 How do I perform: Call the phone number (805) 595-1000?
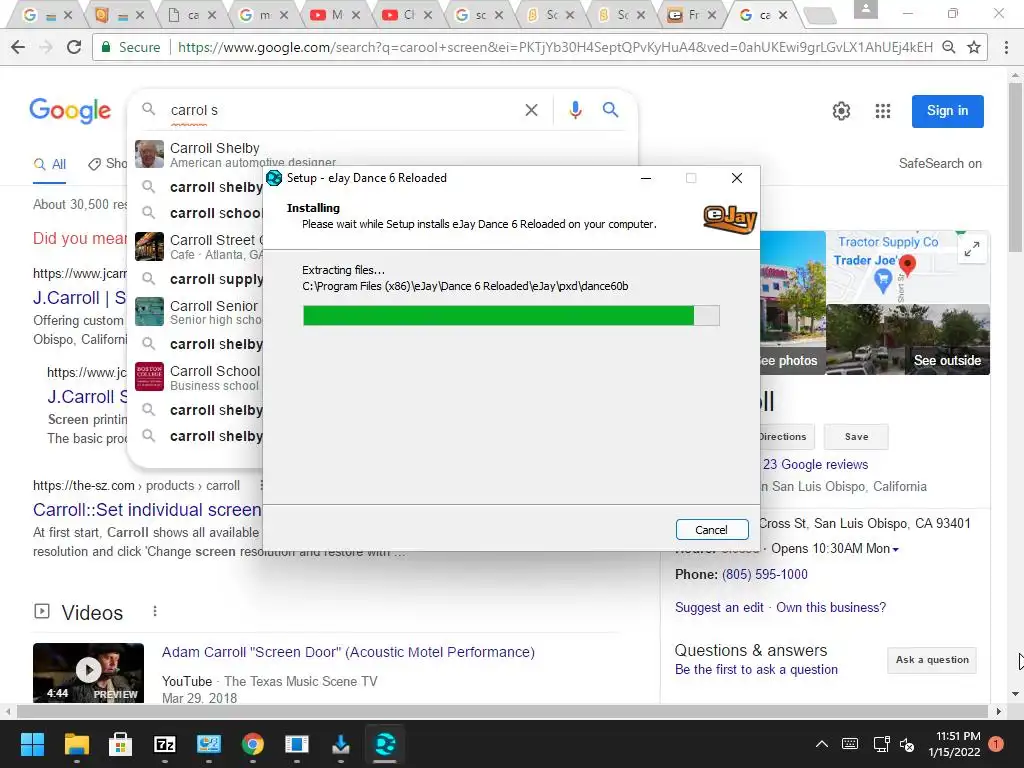click(765, 574)
